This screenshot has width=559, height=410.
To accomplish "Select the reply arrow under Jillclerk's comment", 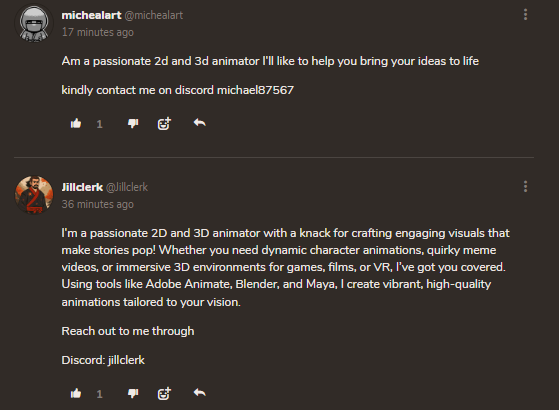I will [200, 393].
